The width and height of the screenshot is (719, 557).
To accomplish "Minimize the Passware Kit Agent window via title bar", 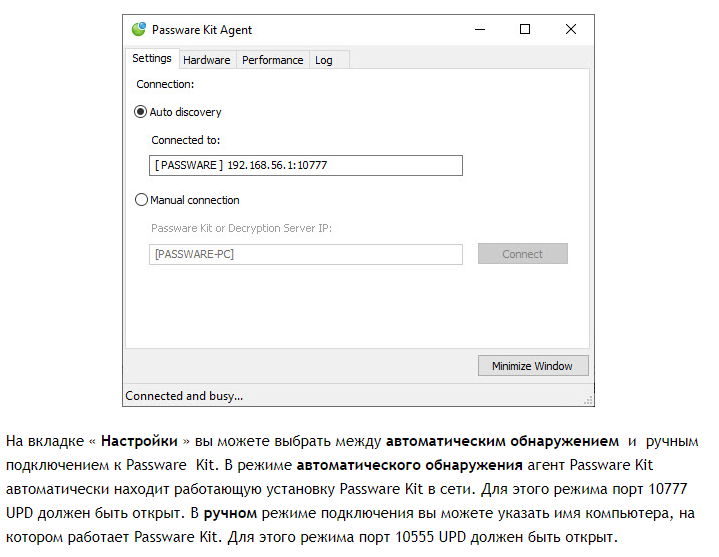I will [x=479, y=30].
